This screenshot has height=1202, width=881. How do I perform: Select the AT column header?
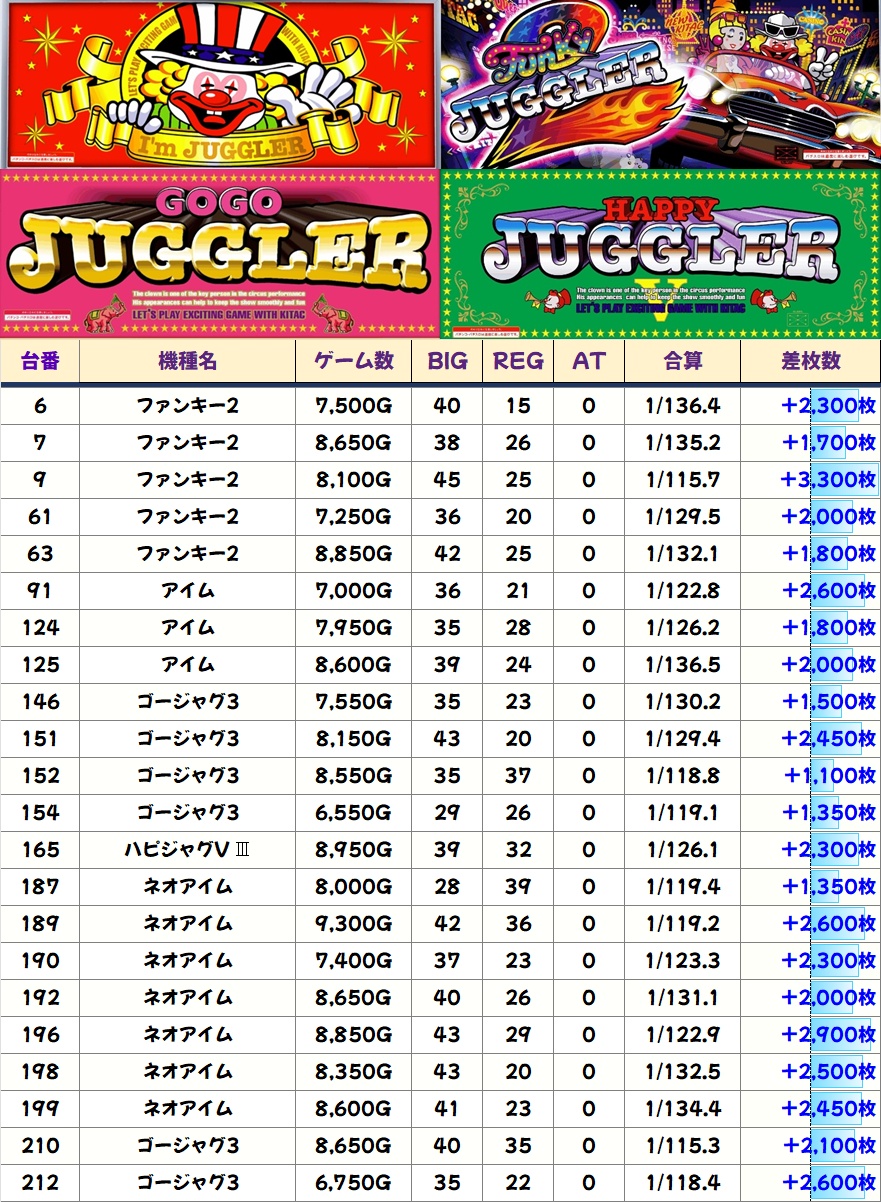point(588,361)
